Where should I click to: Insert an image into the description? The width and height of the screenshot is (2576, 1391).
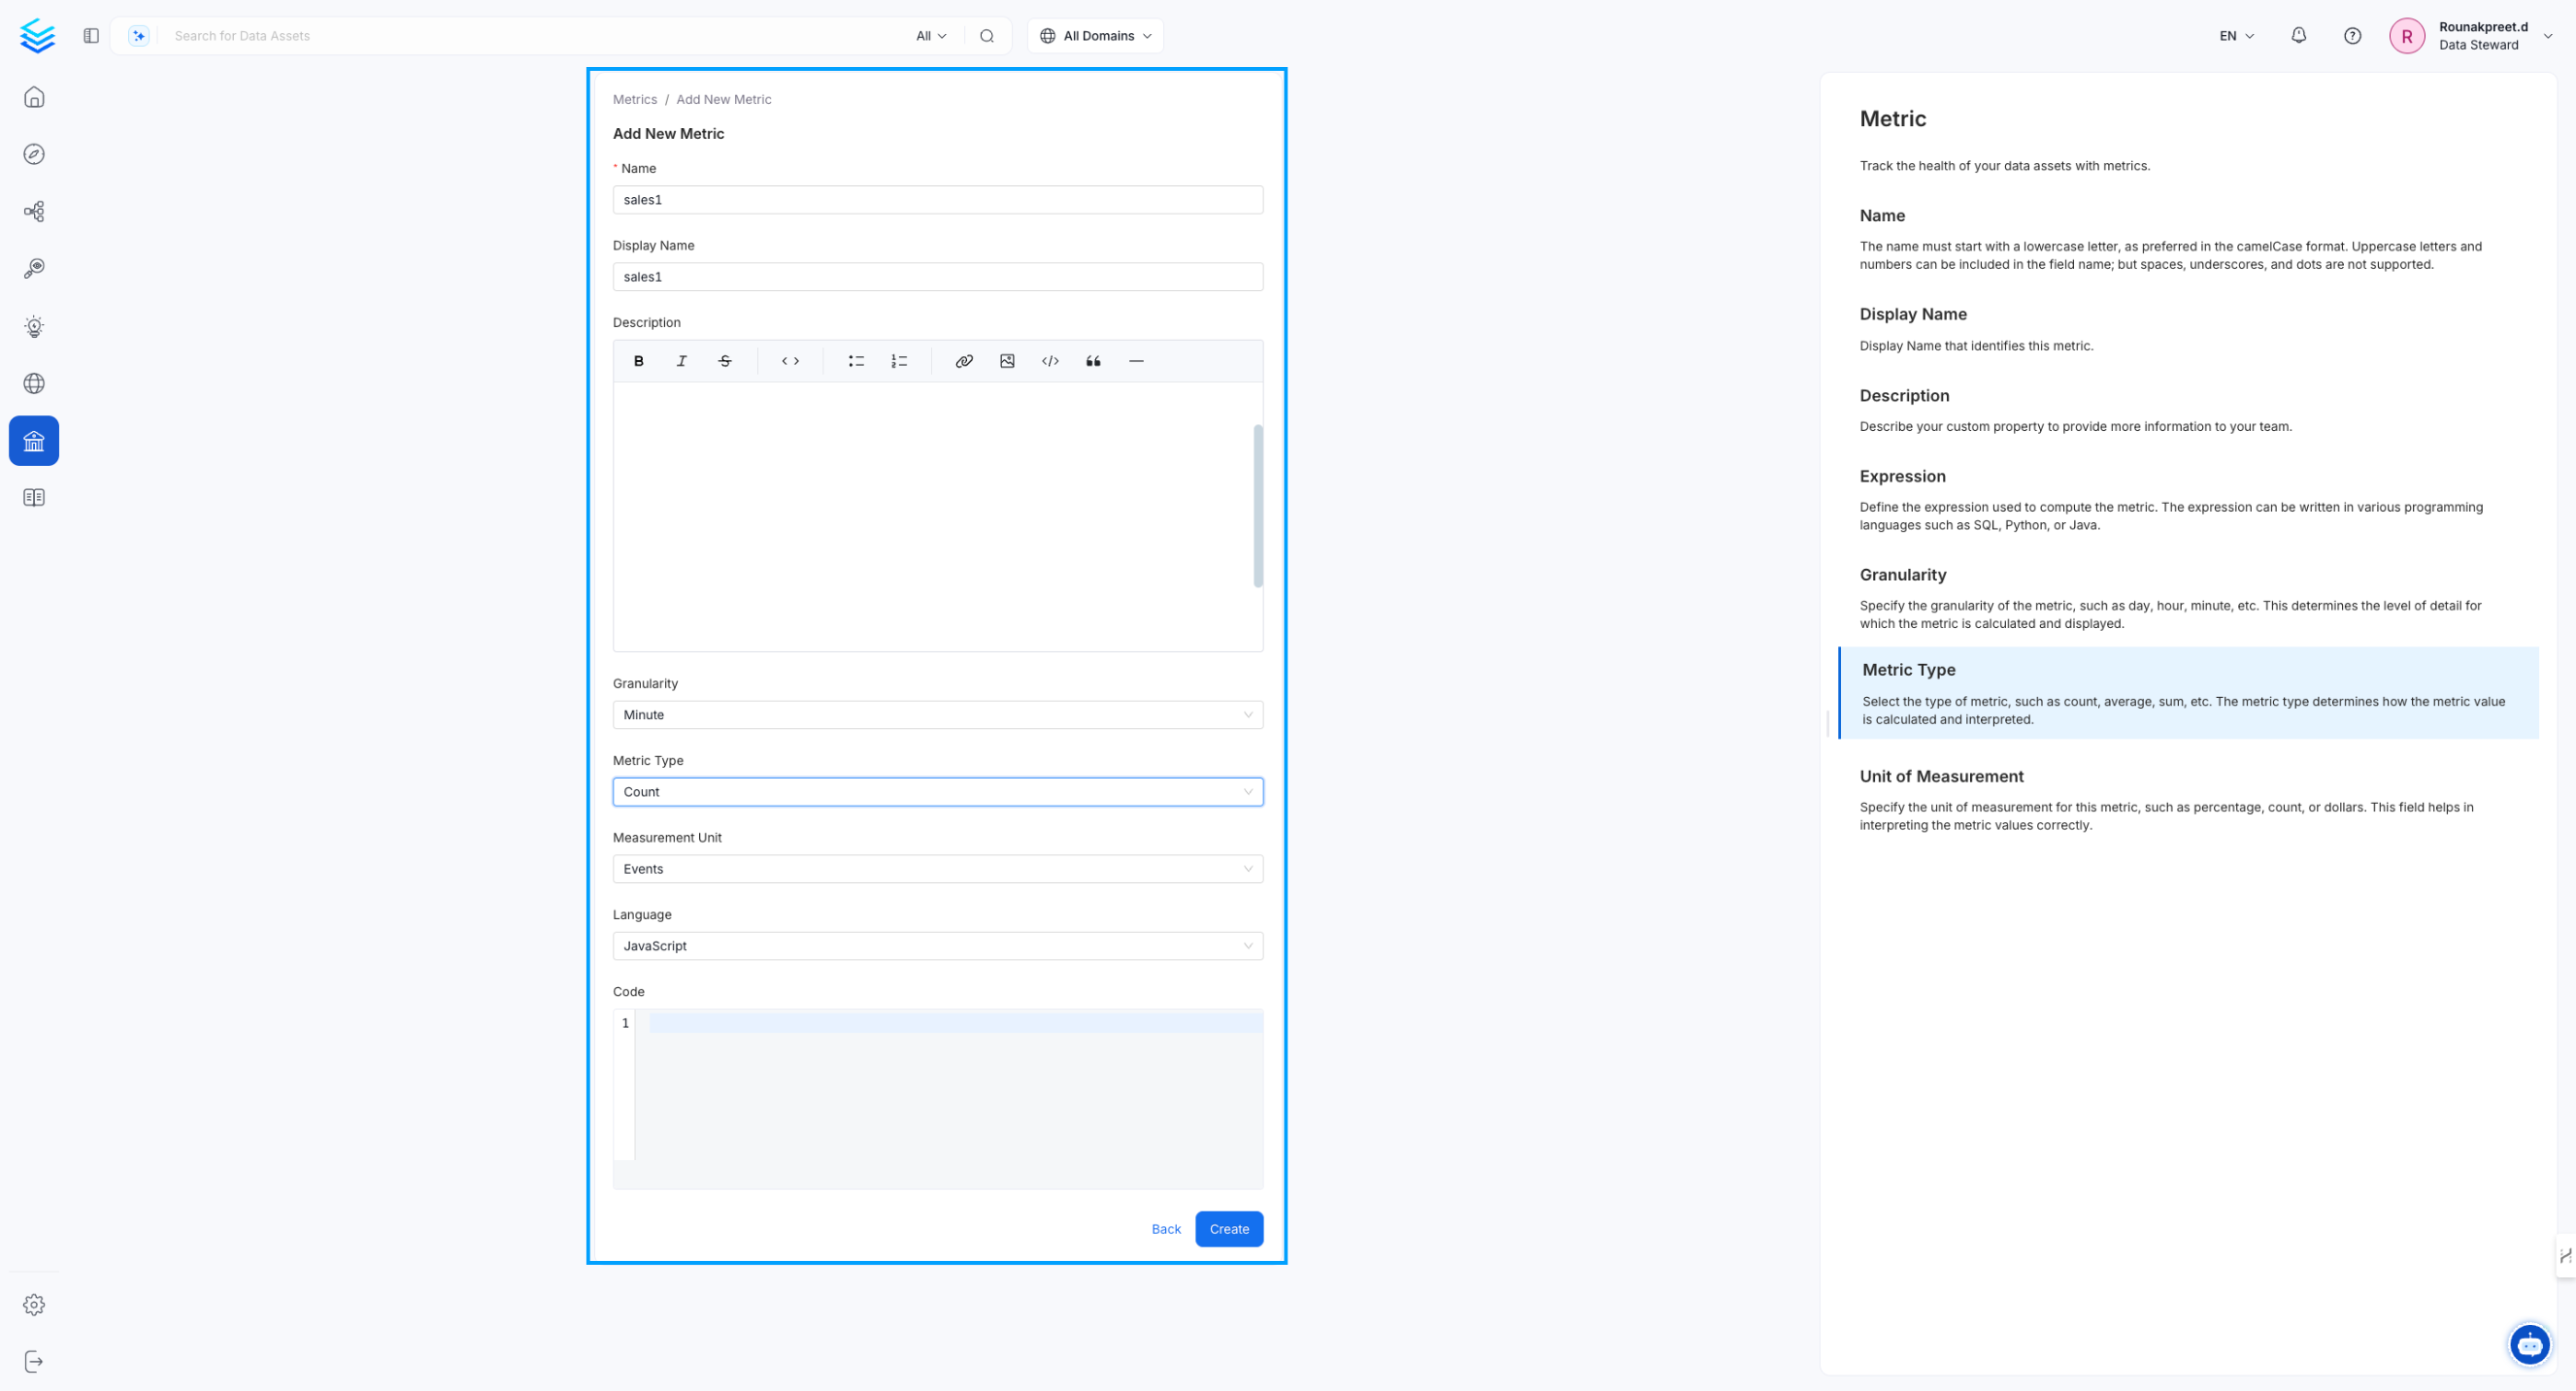coord(1007,361)
